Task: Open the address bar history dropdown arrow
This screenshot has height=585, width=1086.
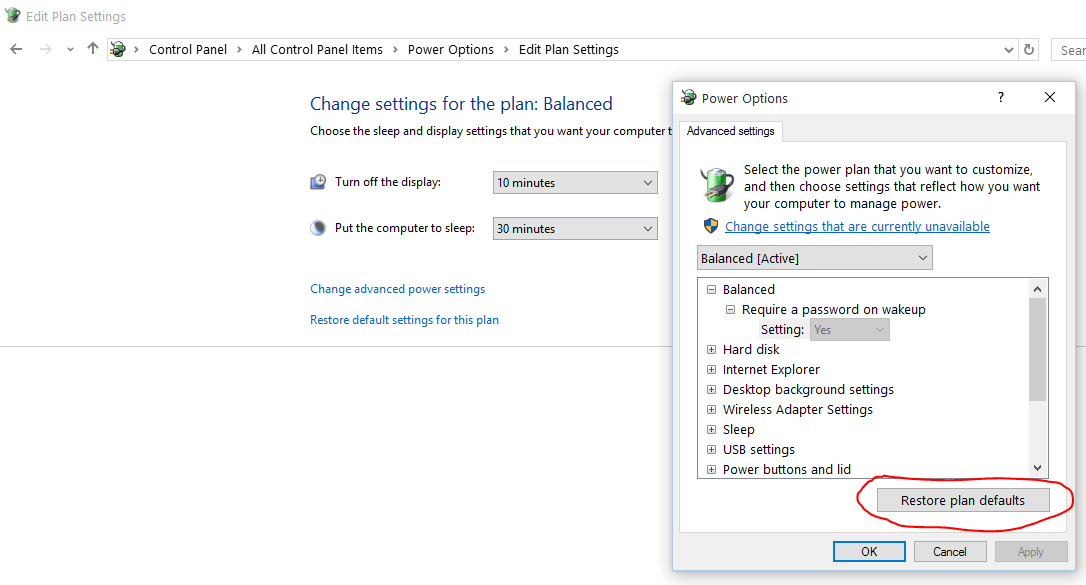Action: tap(1008, 49)
